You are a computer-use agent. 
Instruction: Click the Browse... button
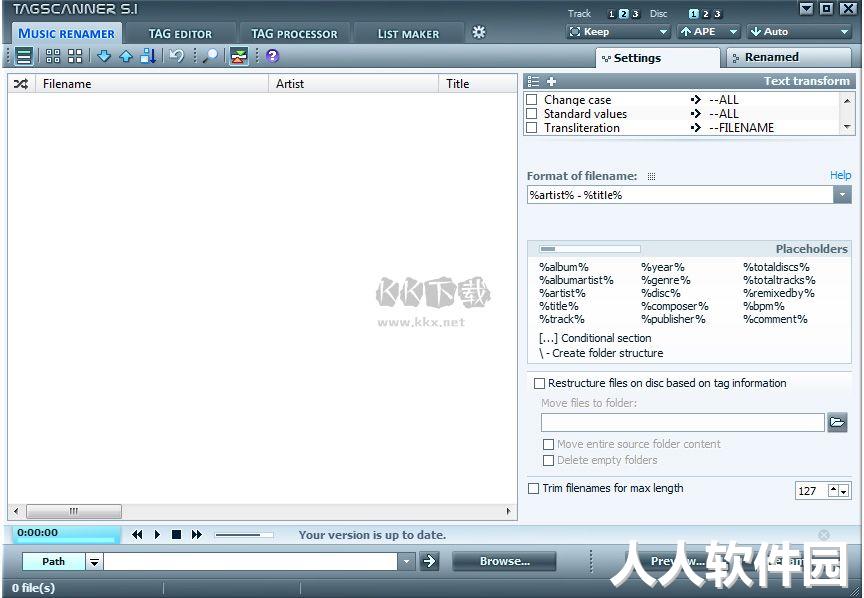coord(504,562)
